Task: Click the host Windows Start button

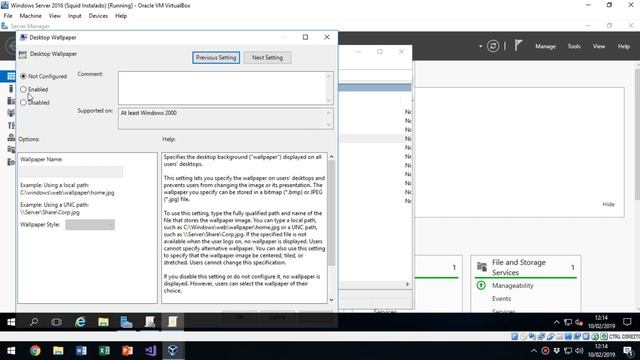Action: tap(11, 351)
